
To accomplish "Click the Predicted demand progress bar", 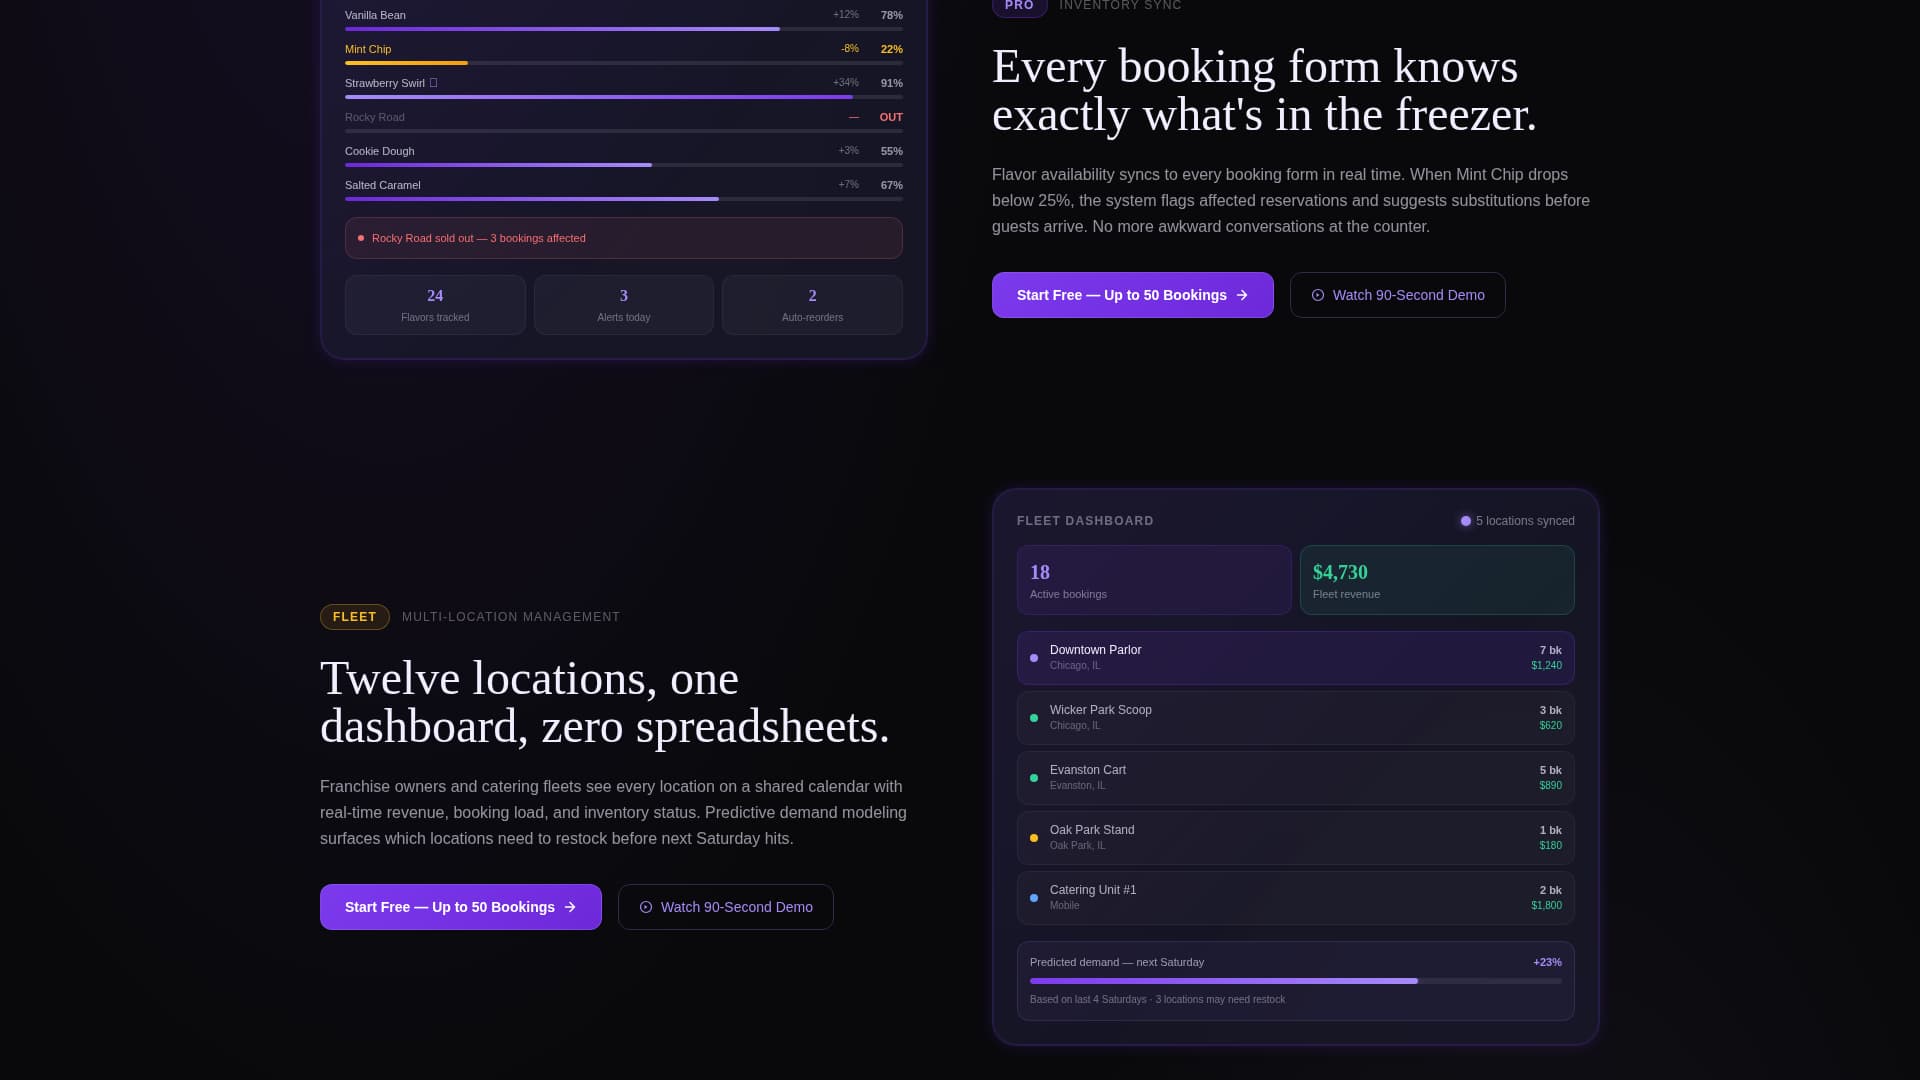I will click(x=1295, y=980).
